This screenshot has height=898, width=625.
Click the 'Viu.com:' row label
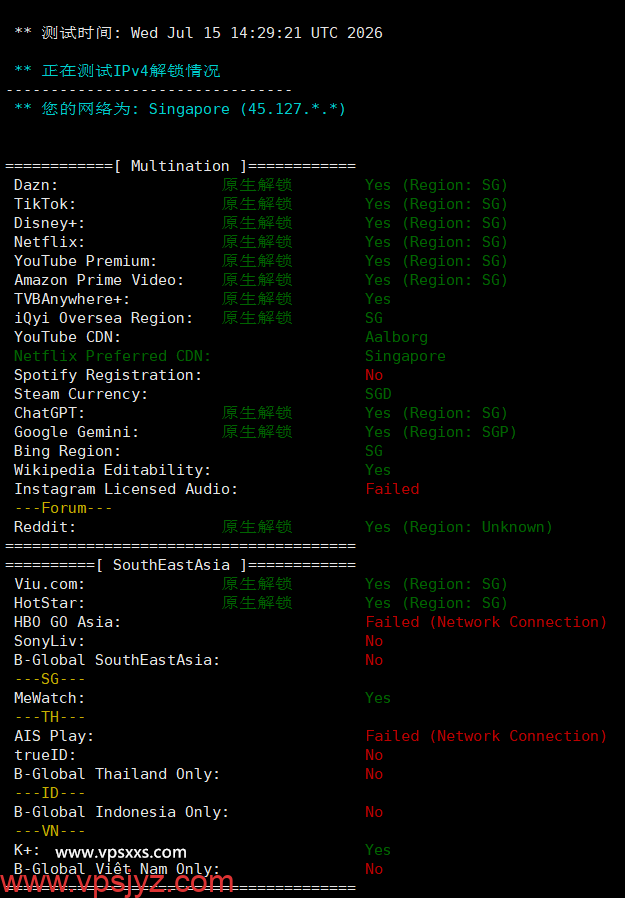pos(49,584)
